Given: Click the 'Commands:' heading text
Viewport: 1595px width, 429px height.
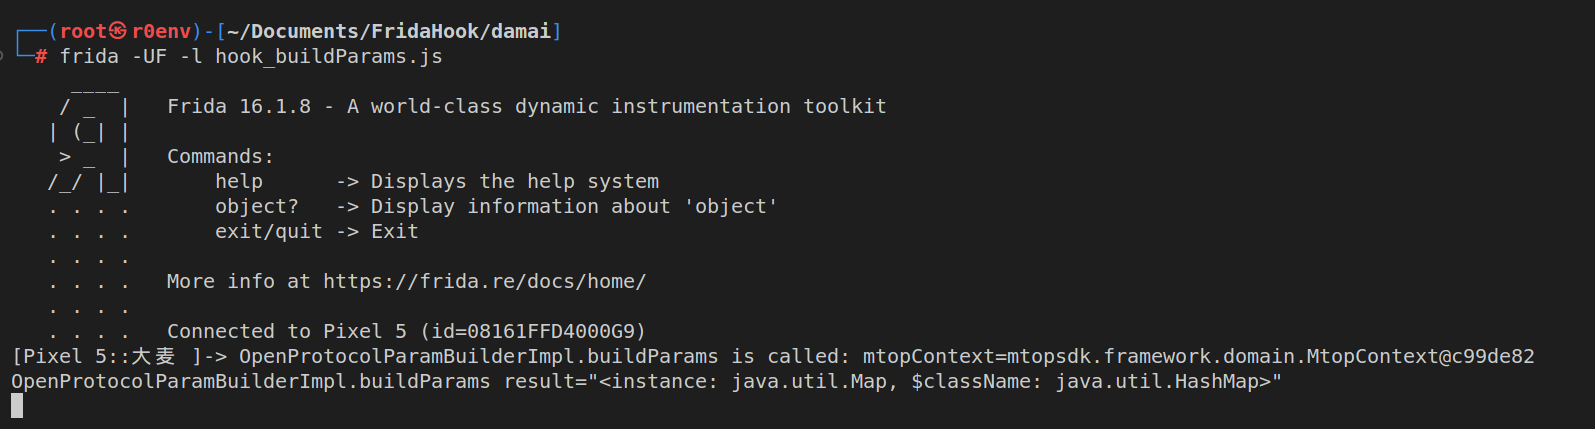Looking at the screenshot, I should pos(220,156).
